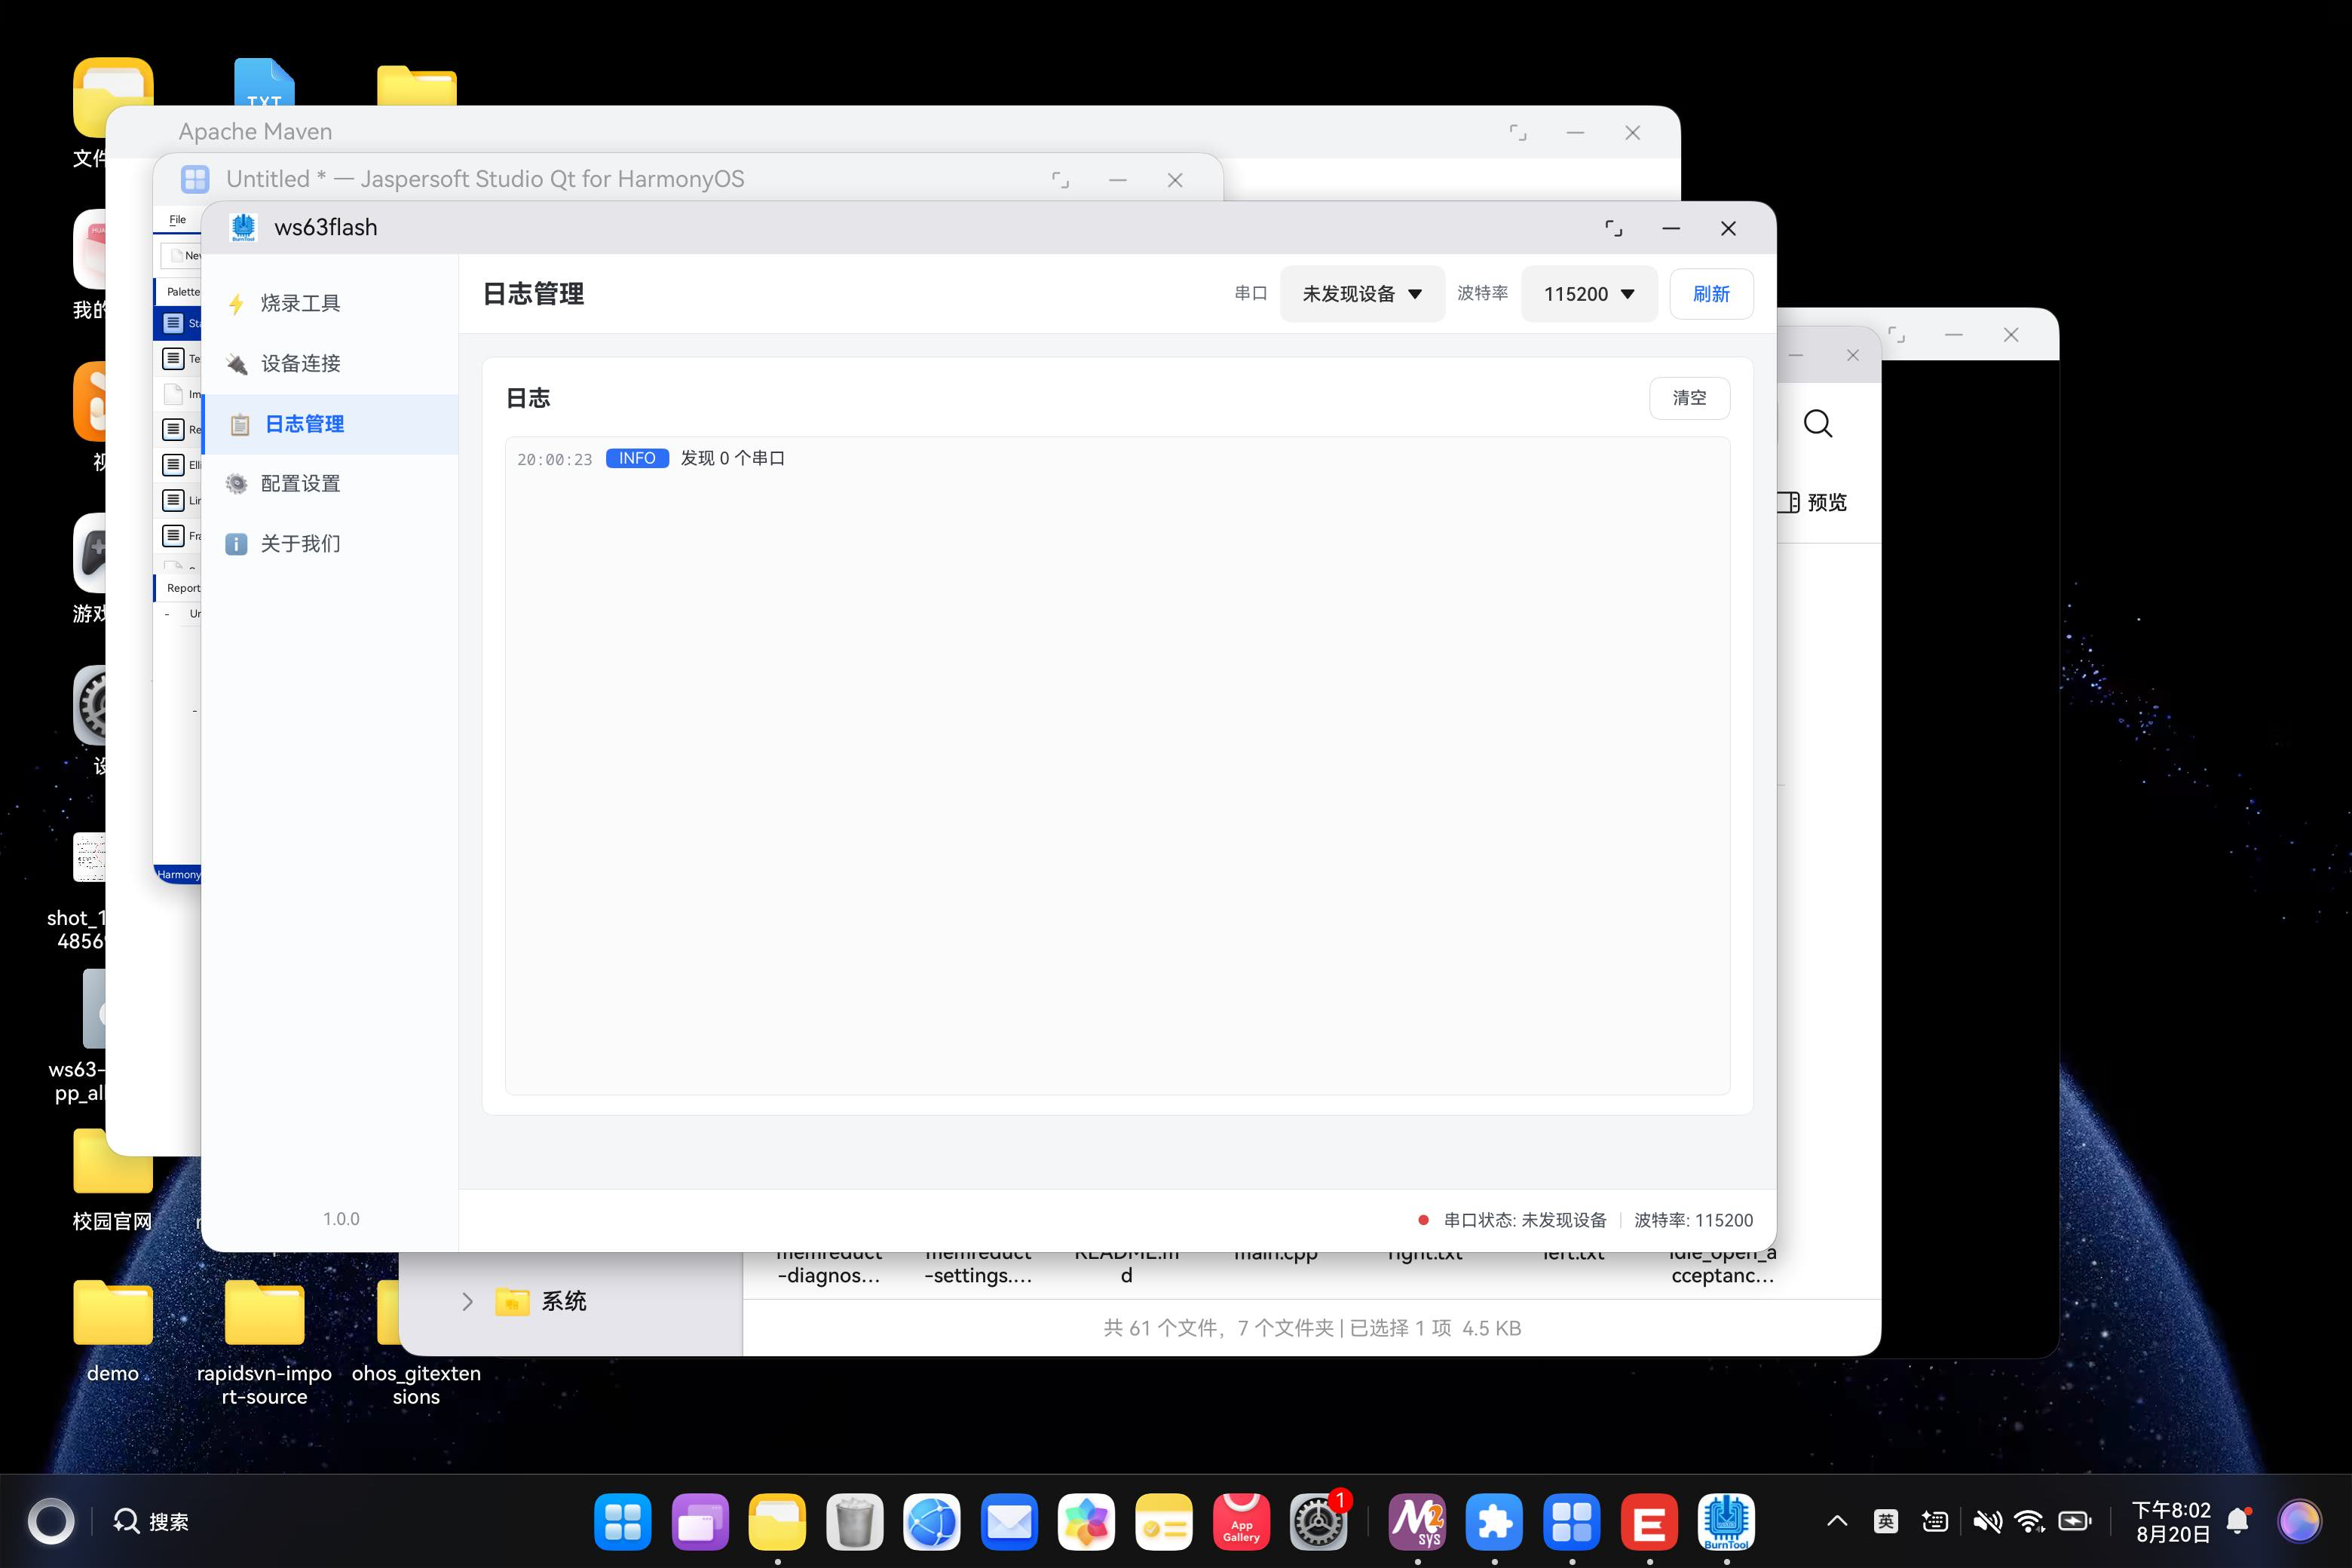Click the log message 发现 0 个串口

tap(733, 458)
